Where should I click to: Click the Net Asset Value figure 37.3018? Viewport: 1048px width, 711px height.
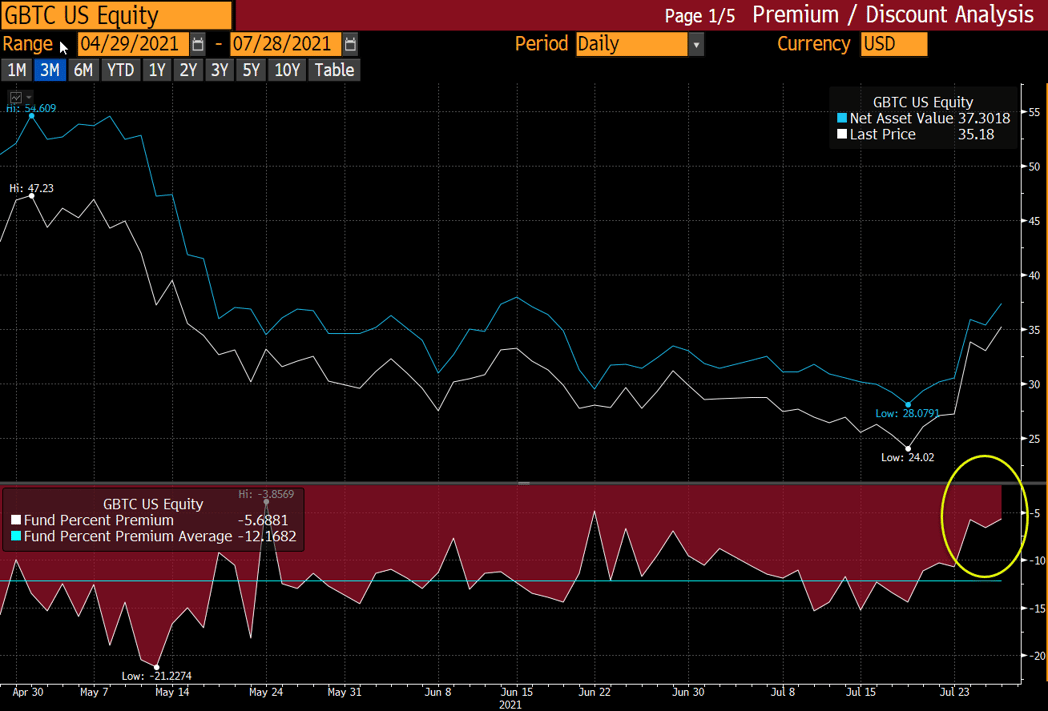(985, 118)
